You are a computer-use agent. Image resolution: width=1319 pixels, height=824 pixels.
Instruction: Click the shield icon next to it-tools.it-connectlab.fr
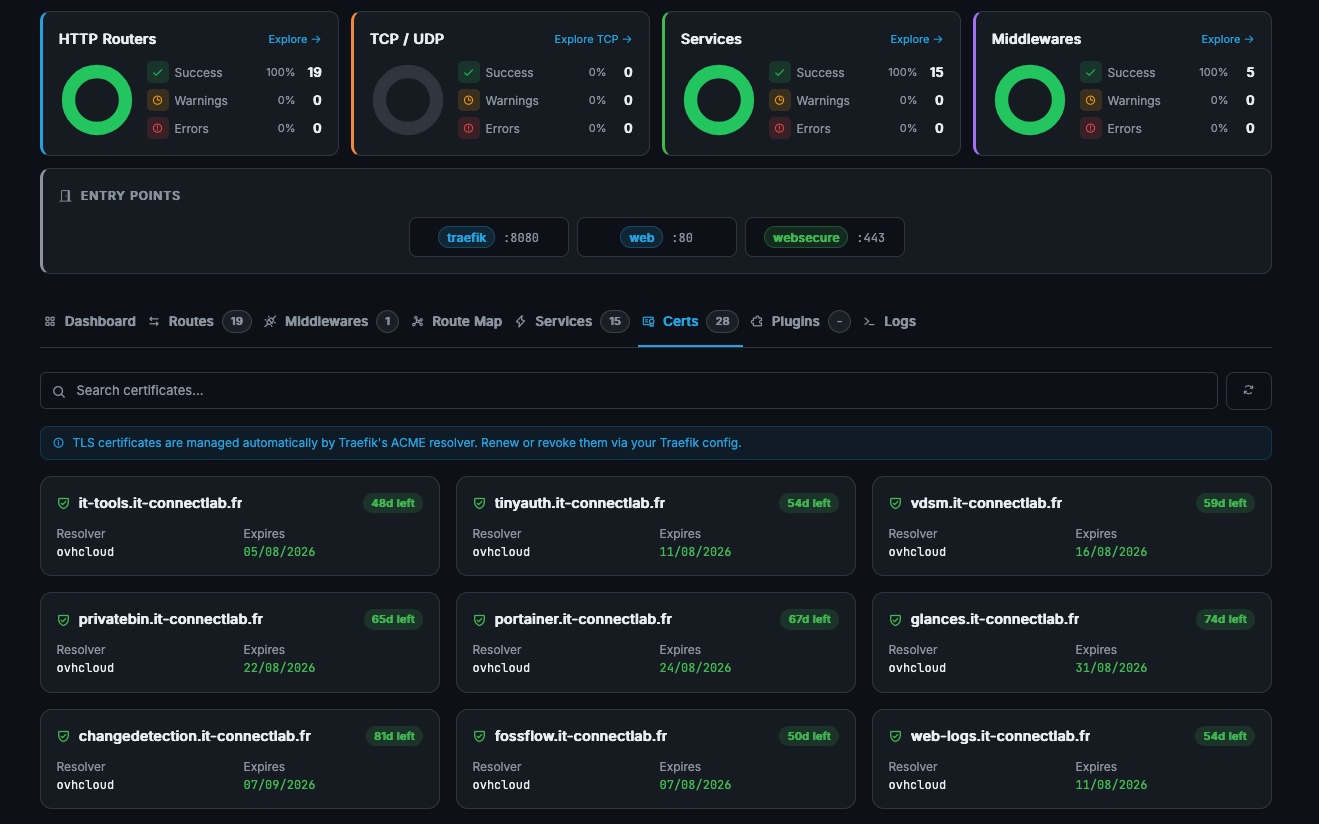[63, 503]
